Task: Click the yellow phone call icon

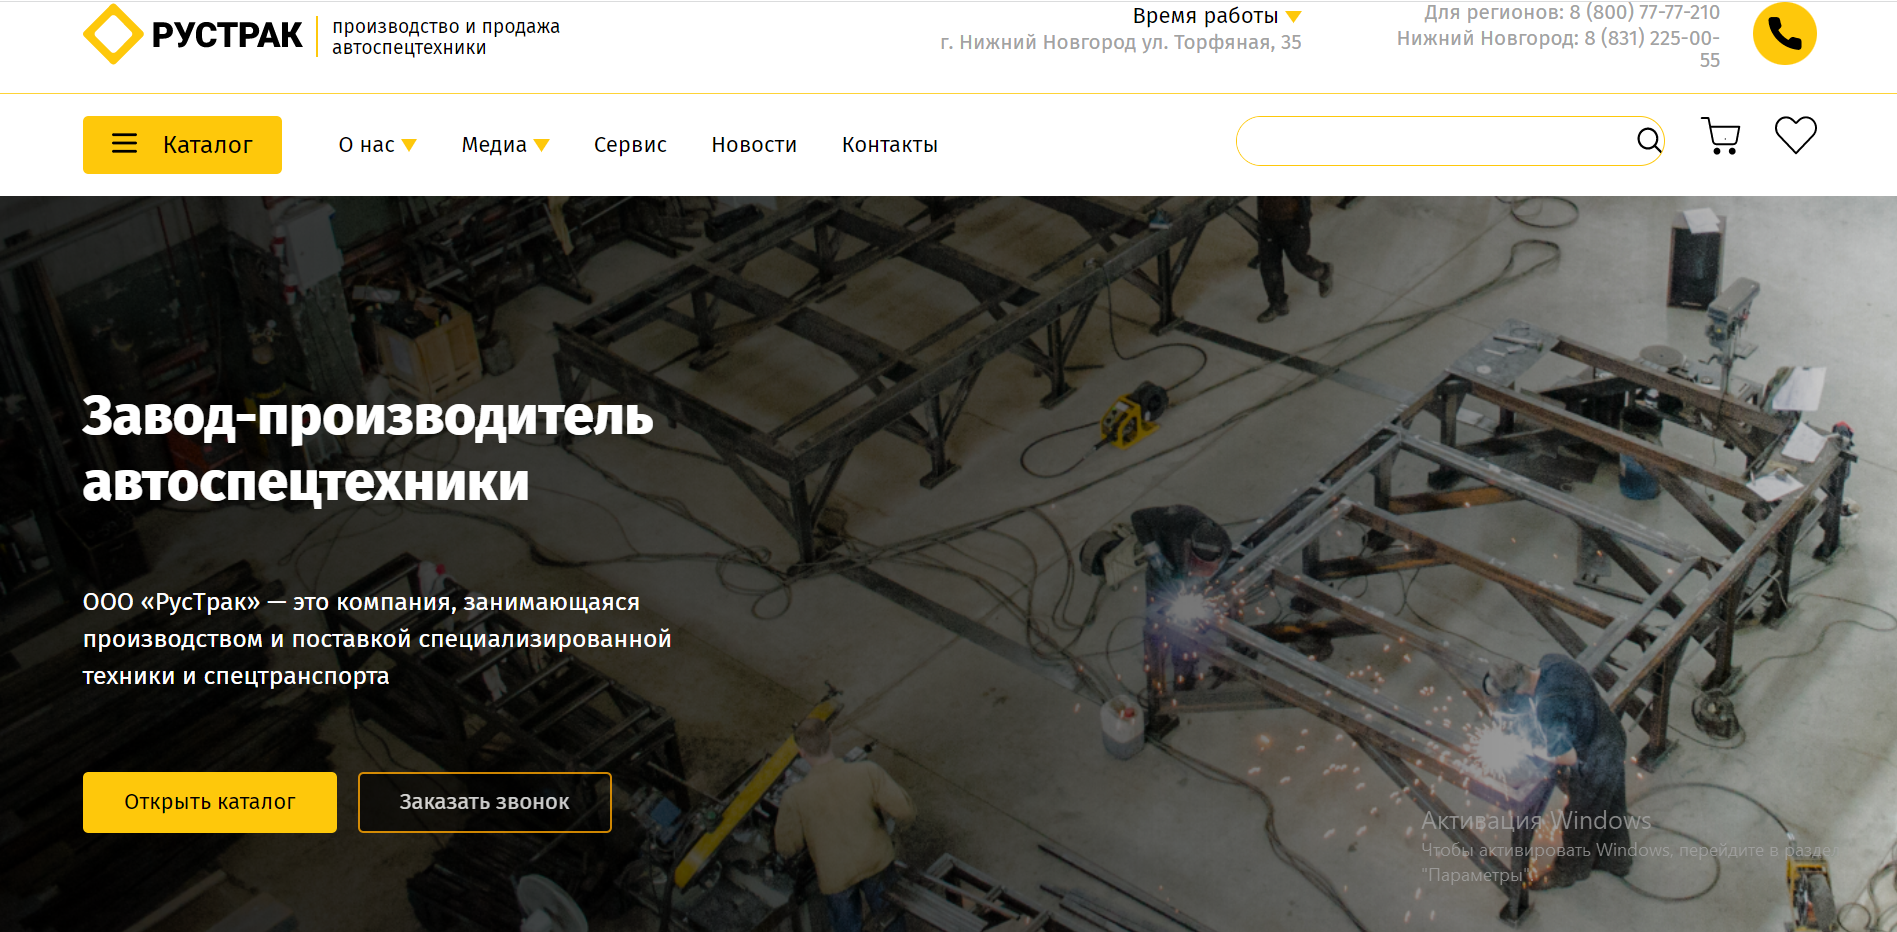Action: pyautogui.click(x=1784, y=34)
